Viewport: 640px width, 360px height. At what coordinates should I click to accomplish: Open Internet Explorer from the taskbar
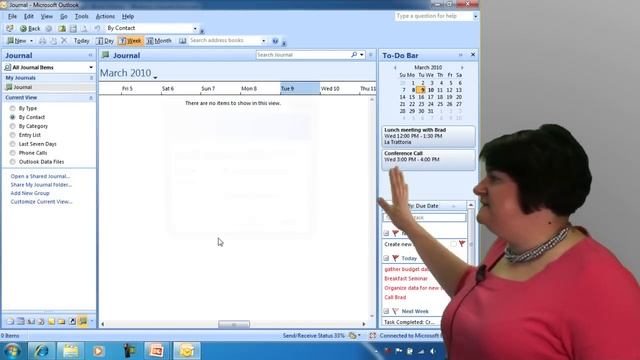tap(41, 351)
